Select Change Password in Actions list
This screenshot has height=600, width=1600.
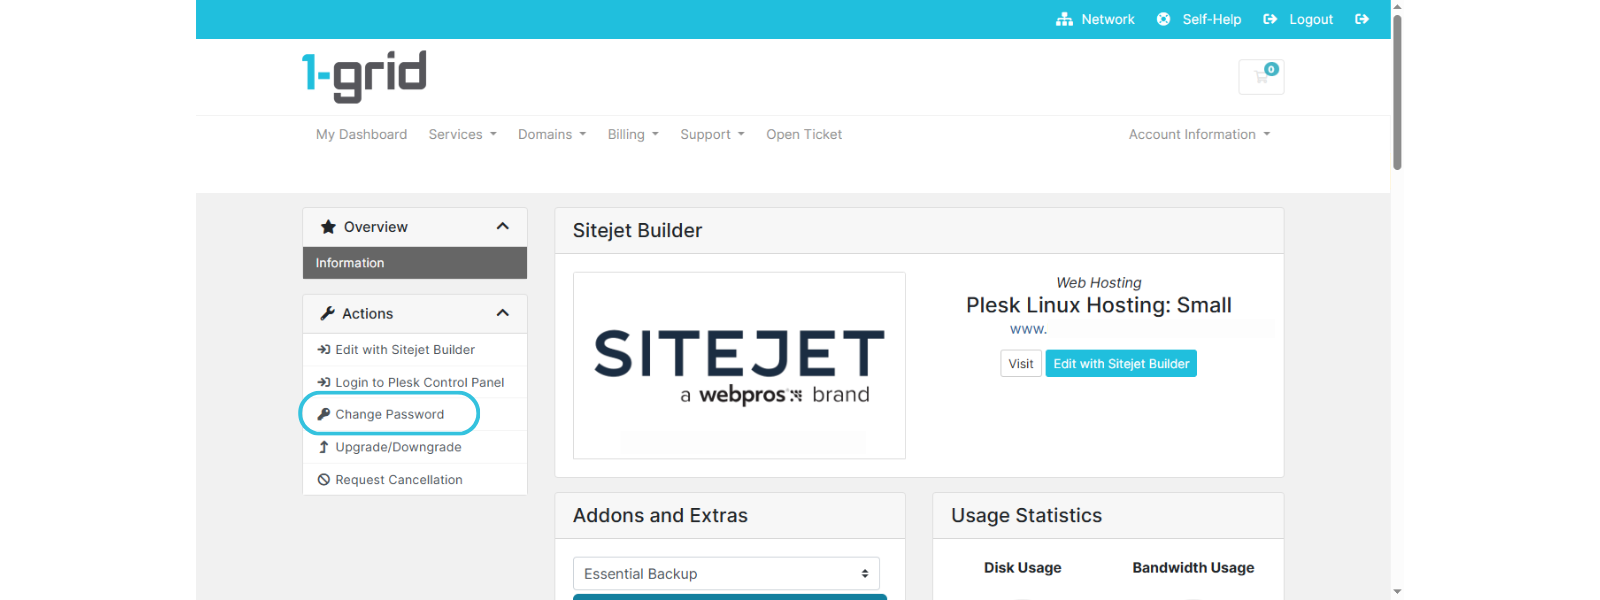point(389,415)
